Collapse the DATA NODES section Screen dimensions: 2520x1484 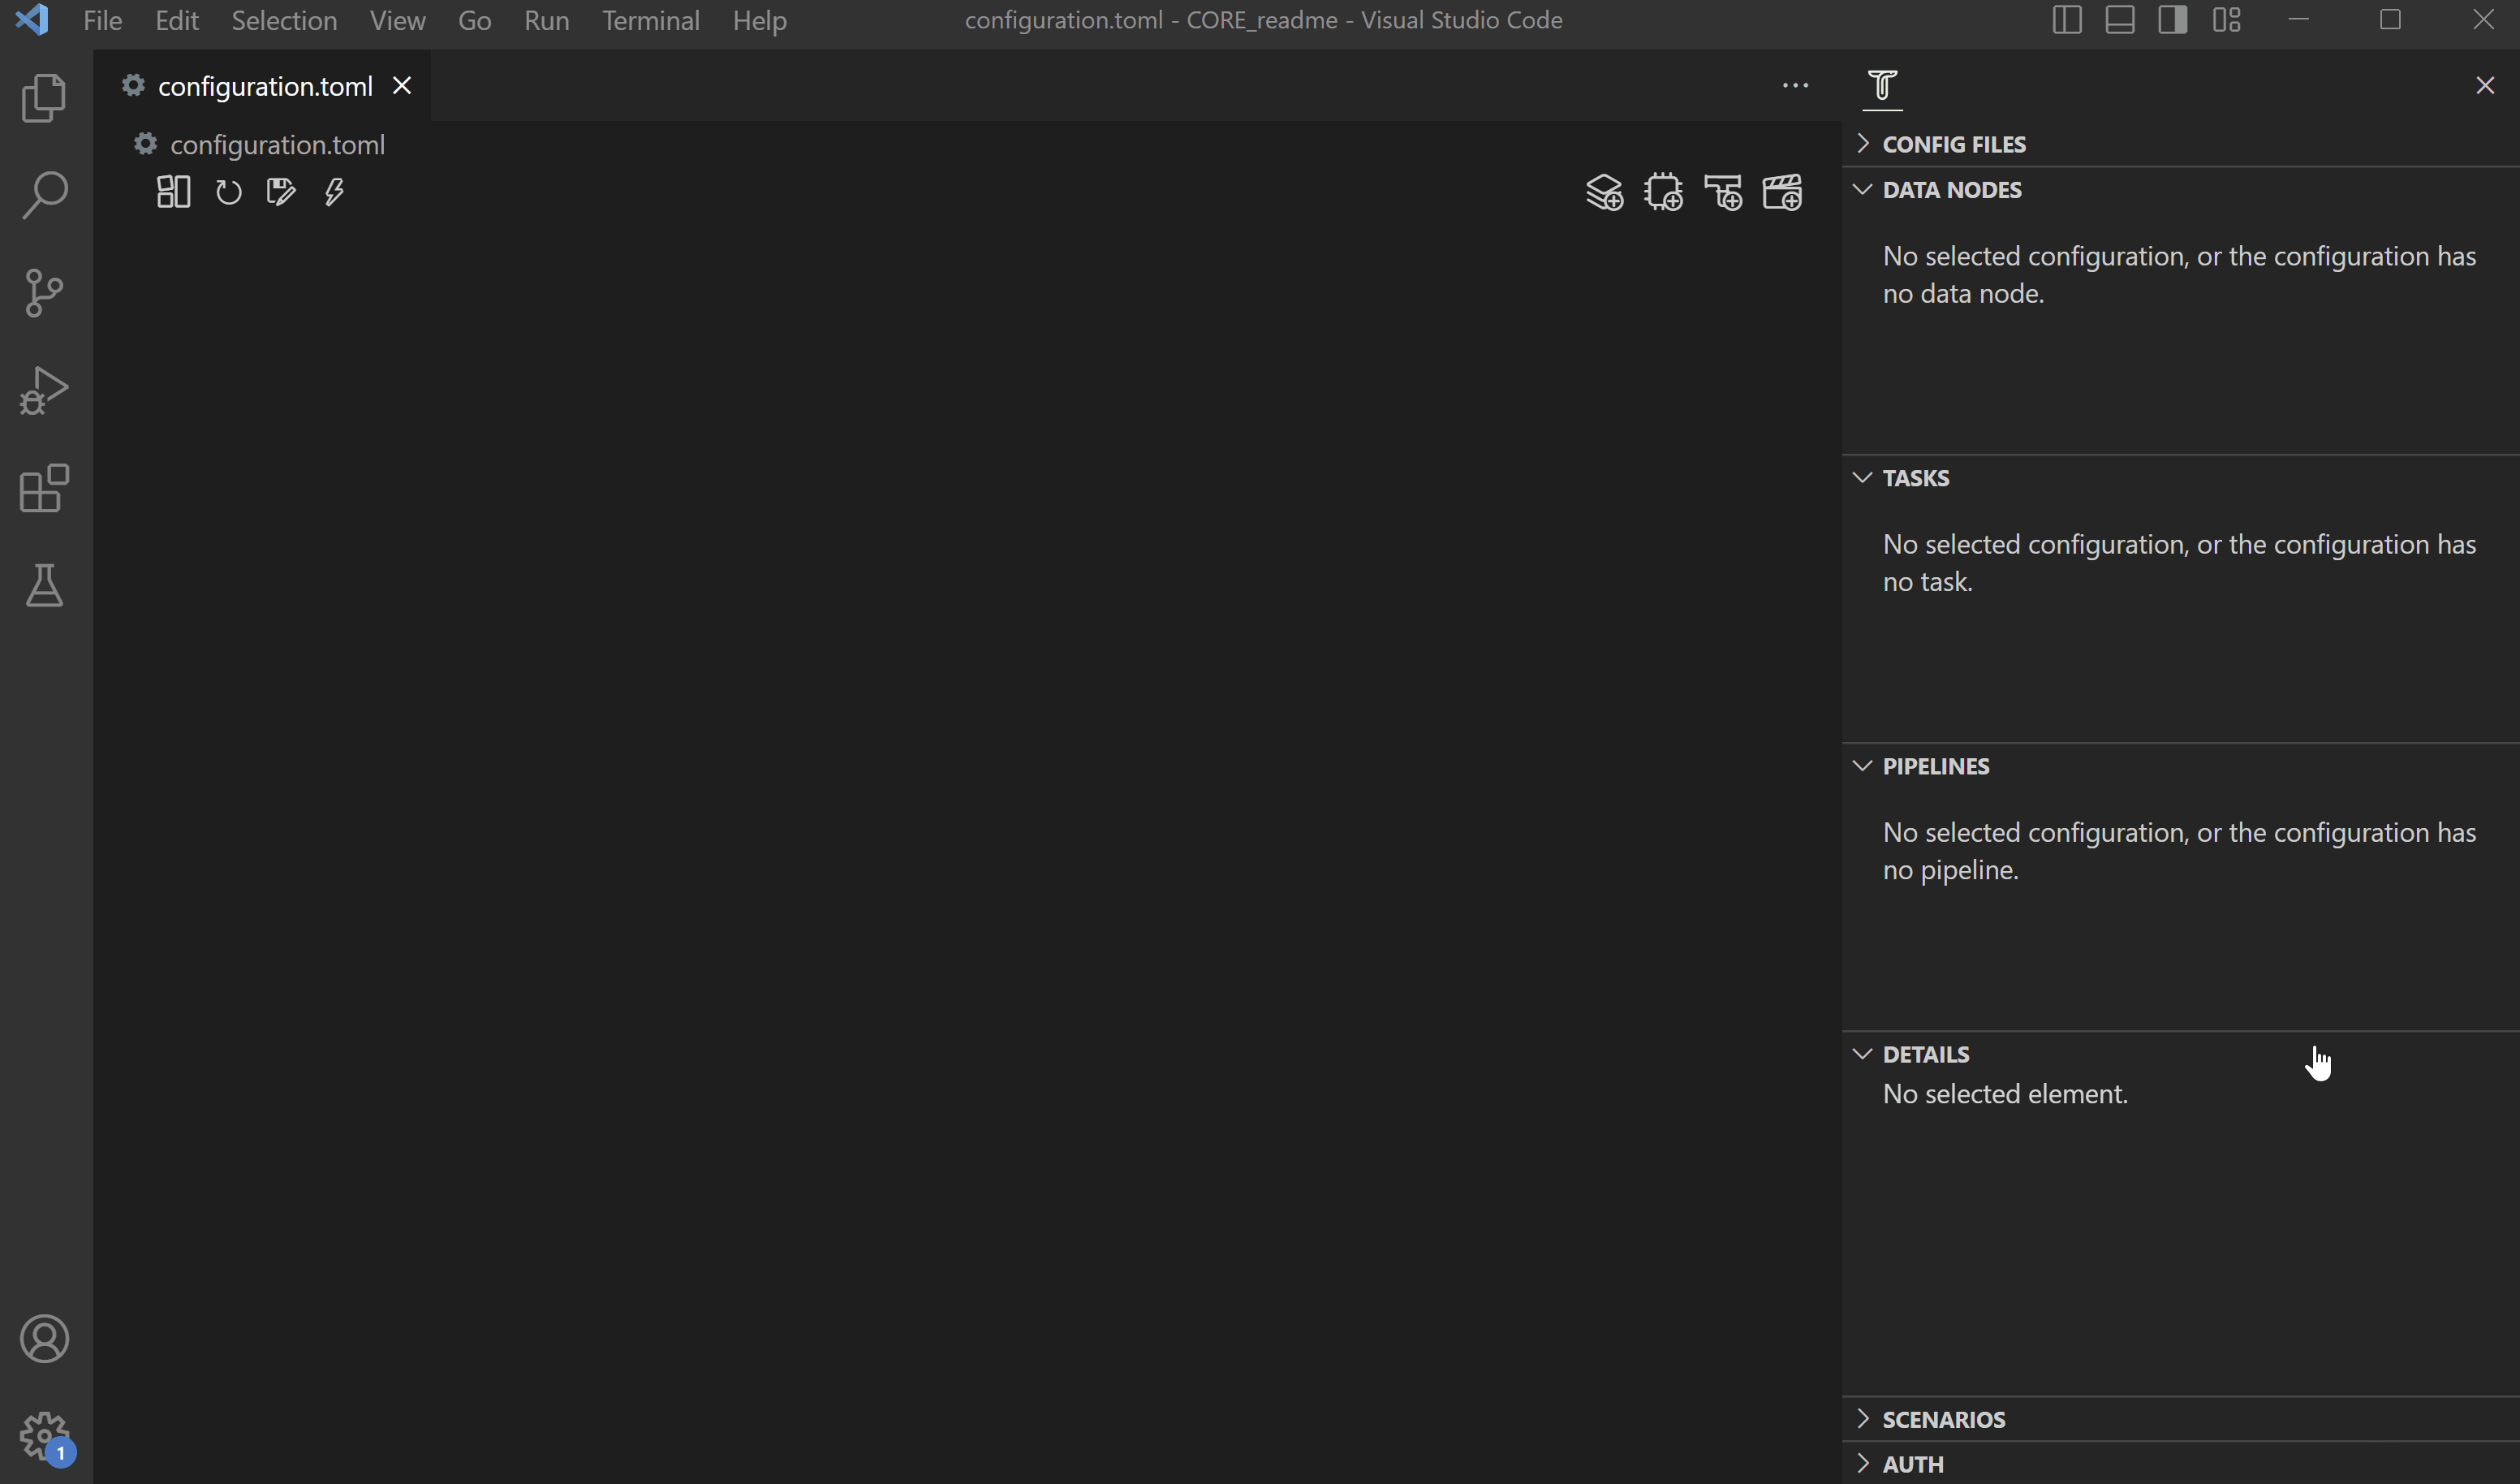pos(1951,190)
